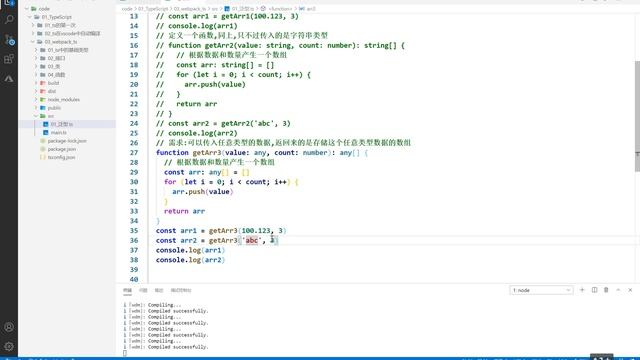Click 'return arr' on line 33
Viewport: 640px width, 360px height.
[184, 211]
